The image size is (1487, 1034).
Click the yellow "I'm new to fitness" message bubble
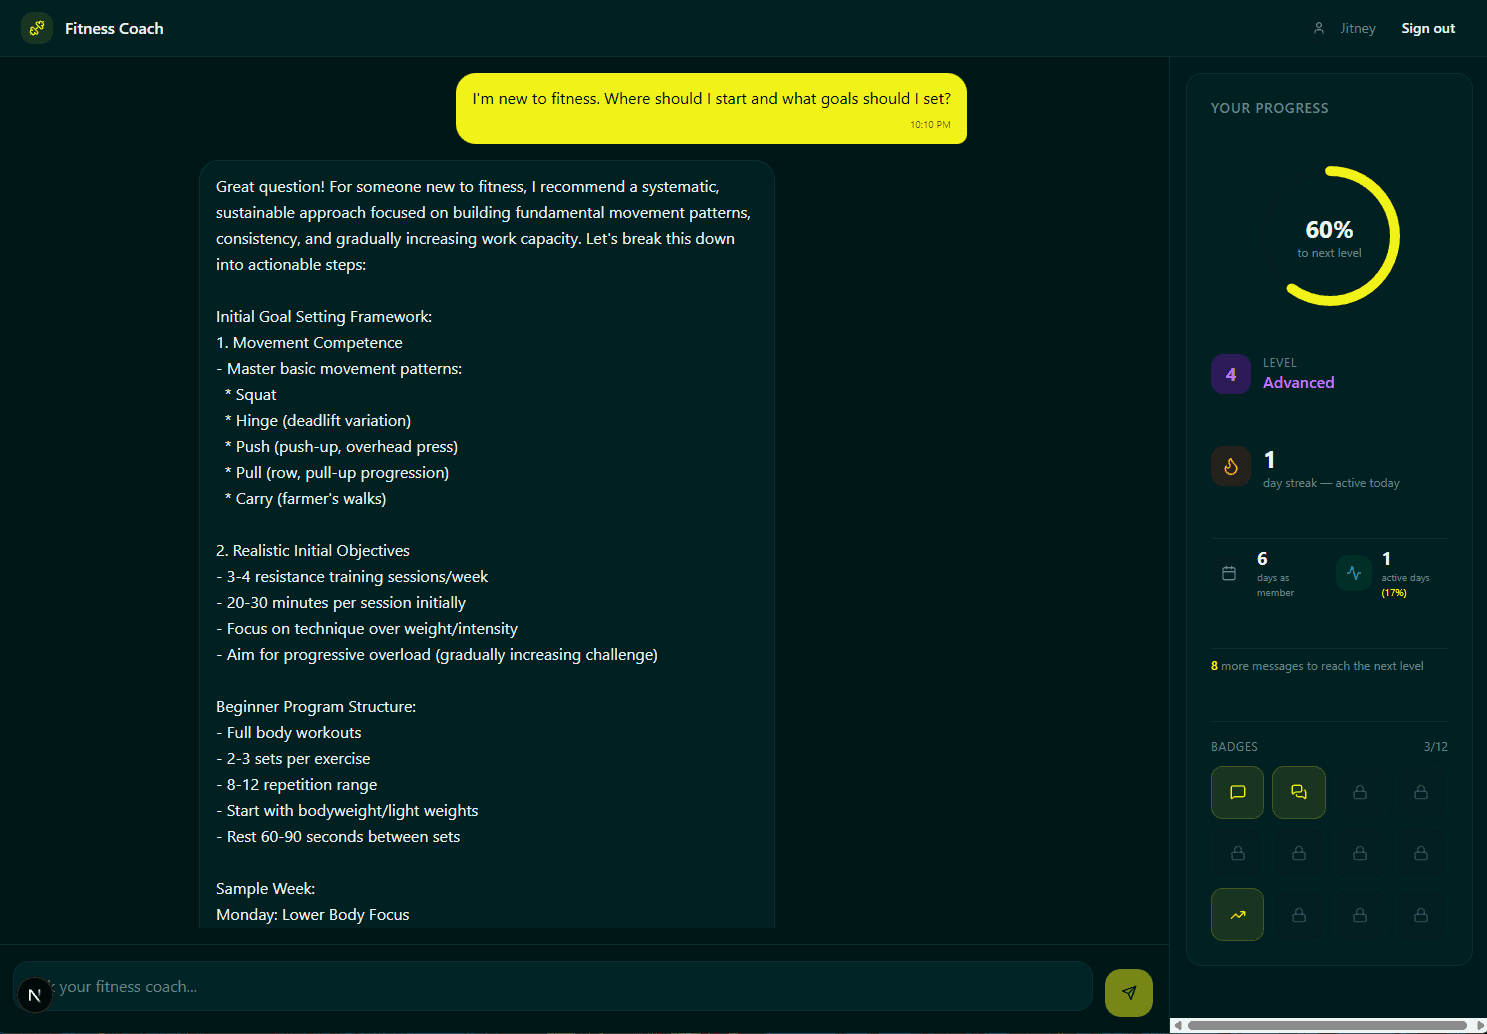tap(711, 108)
